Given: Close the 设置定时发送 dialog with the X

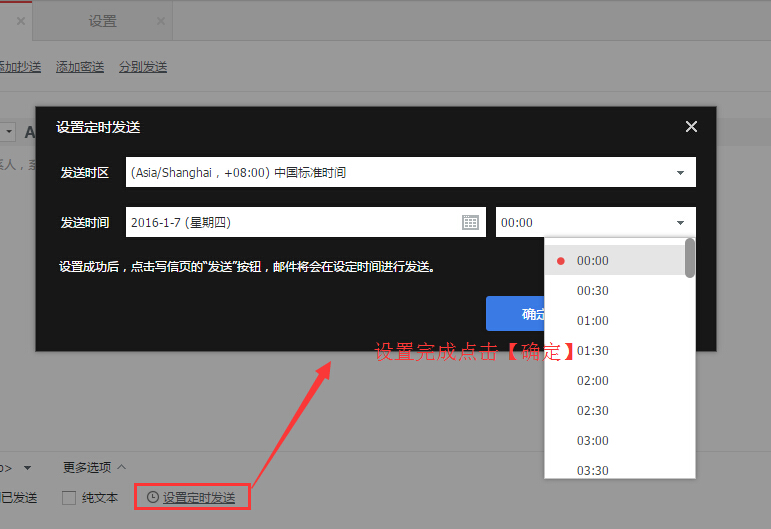Looking at the screenshot, I should point(691,127).
